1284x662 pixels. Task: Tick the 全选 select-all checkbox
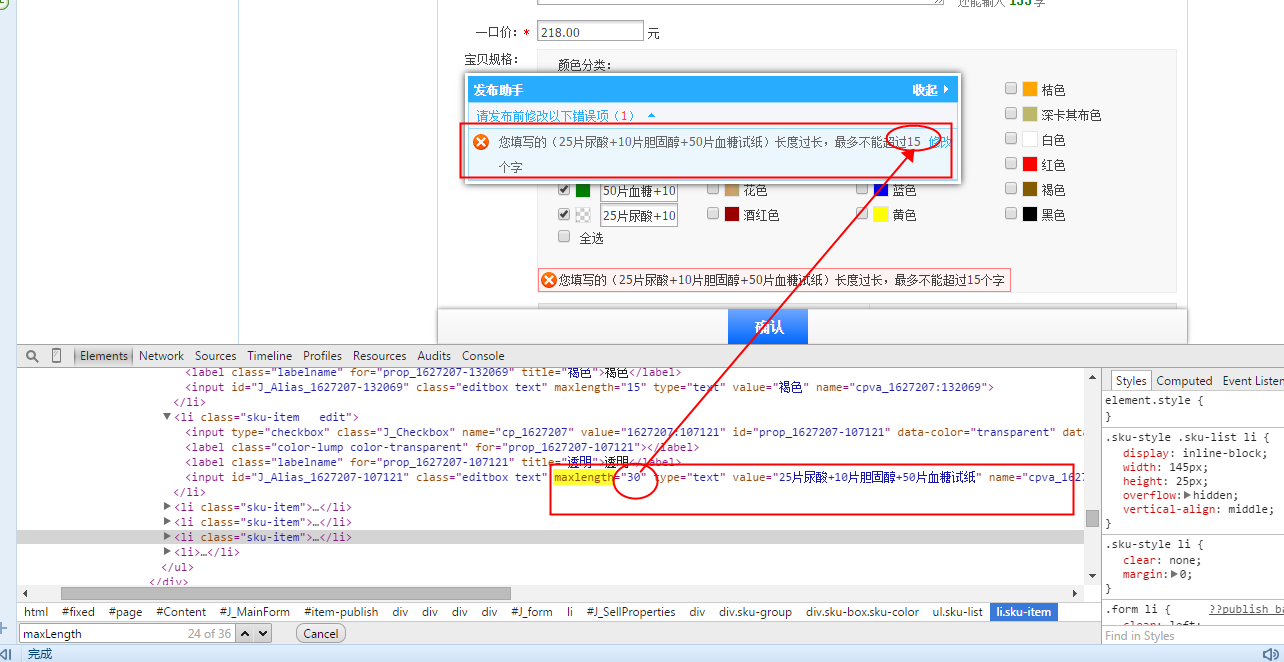click(x=564, y=237)
